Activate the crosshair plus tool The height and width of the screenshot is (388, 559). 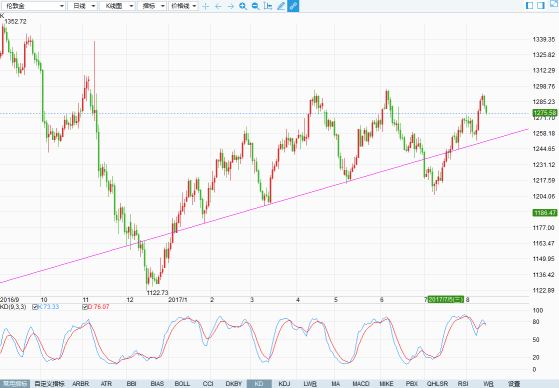click(x=205, y=6)
